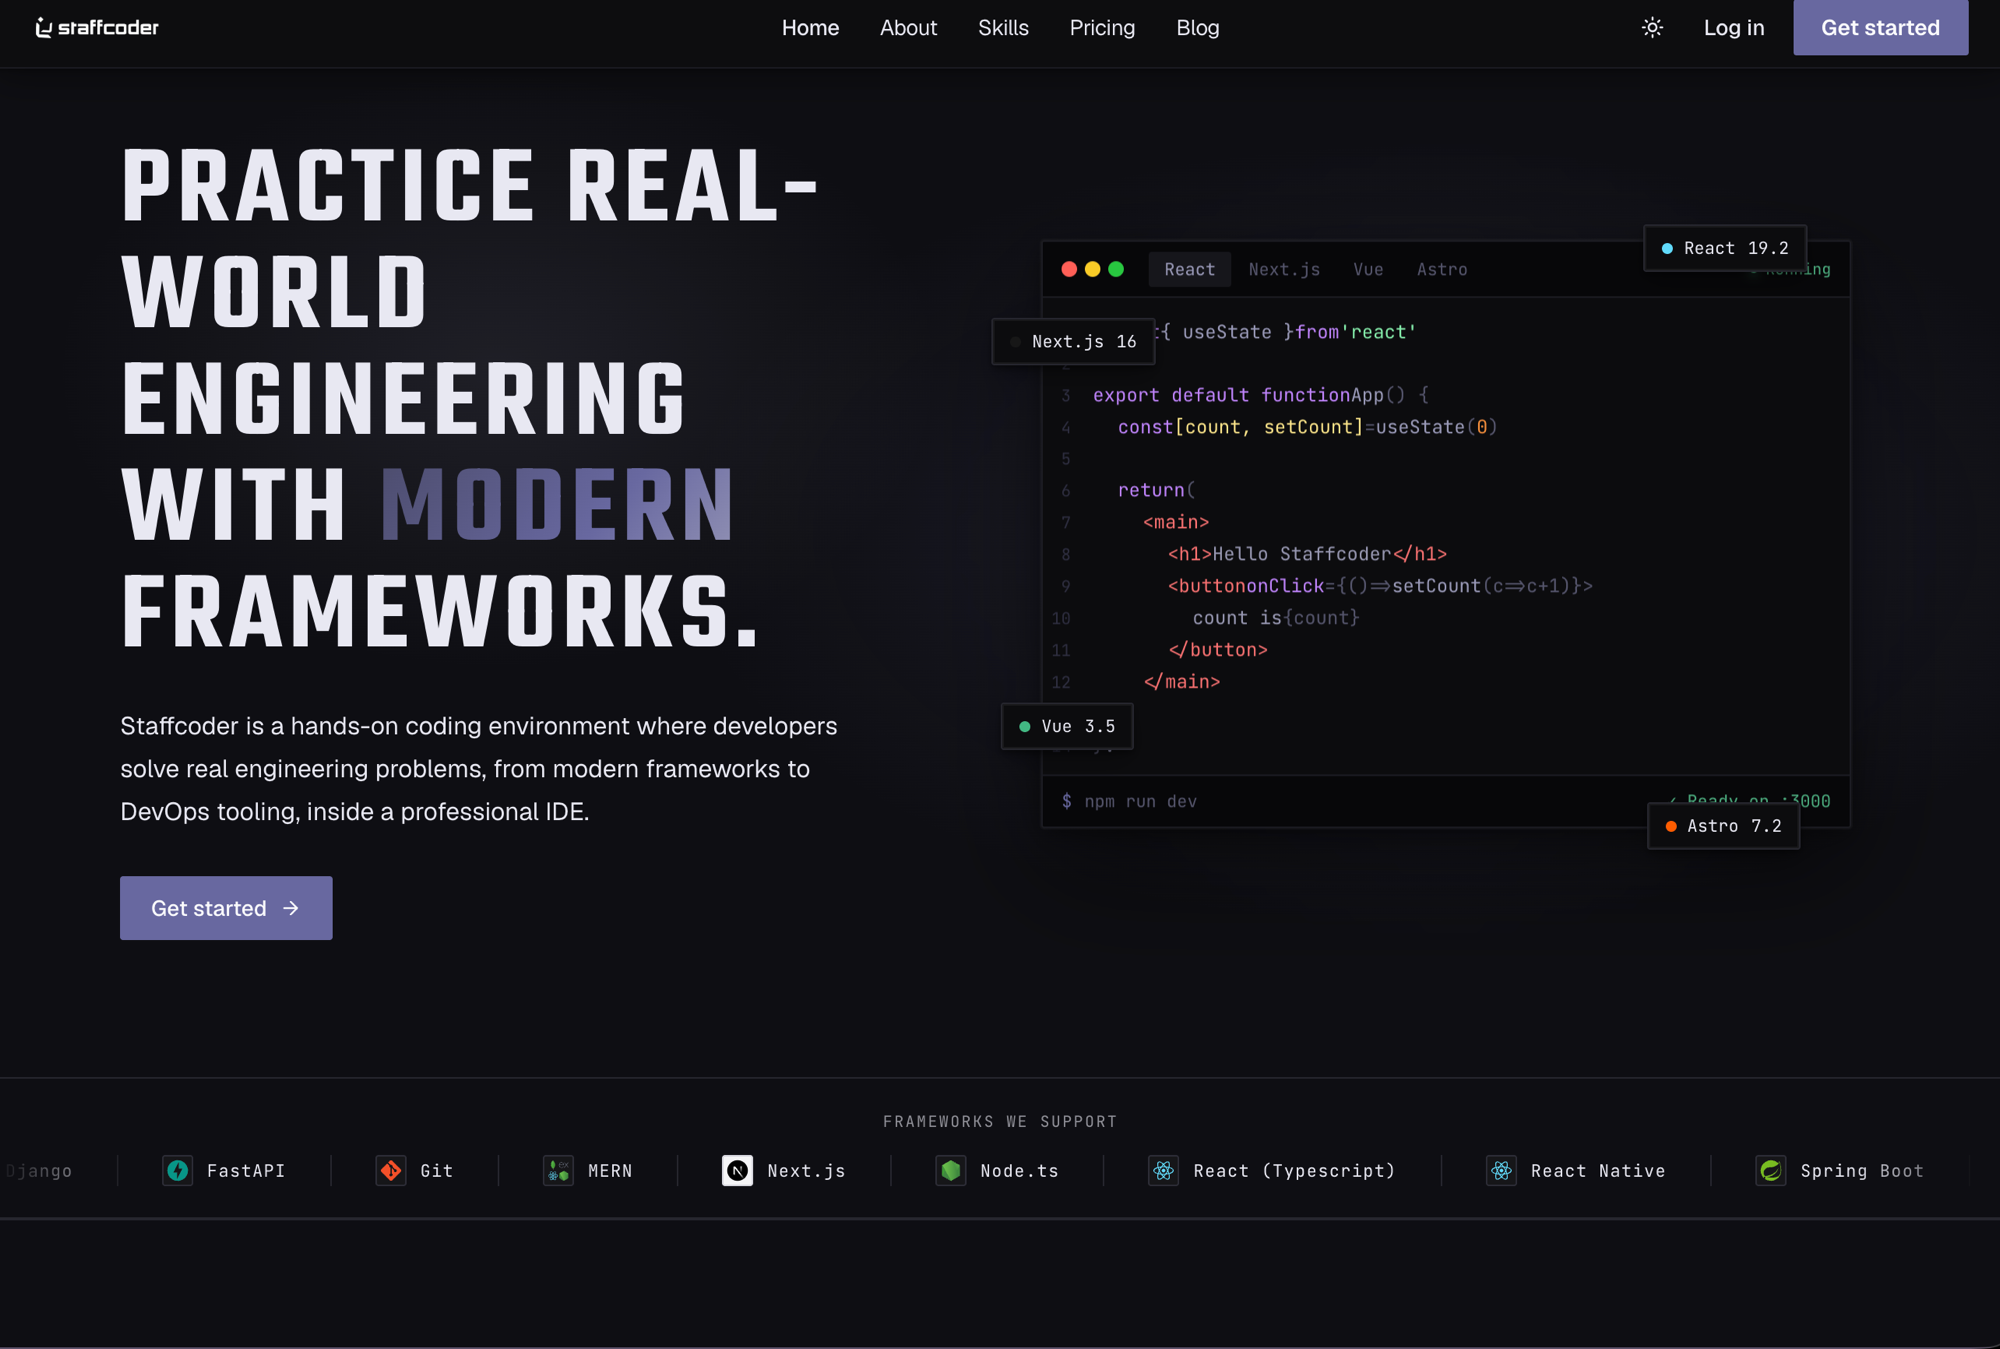This screenshot has width=2000, height=1349.
Task: Click the Spring Boot leaf icon
Action: [1771, 1170]
